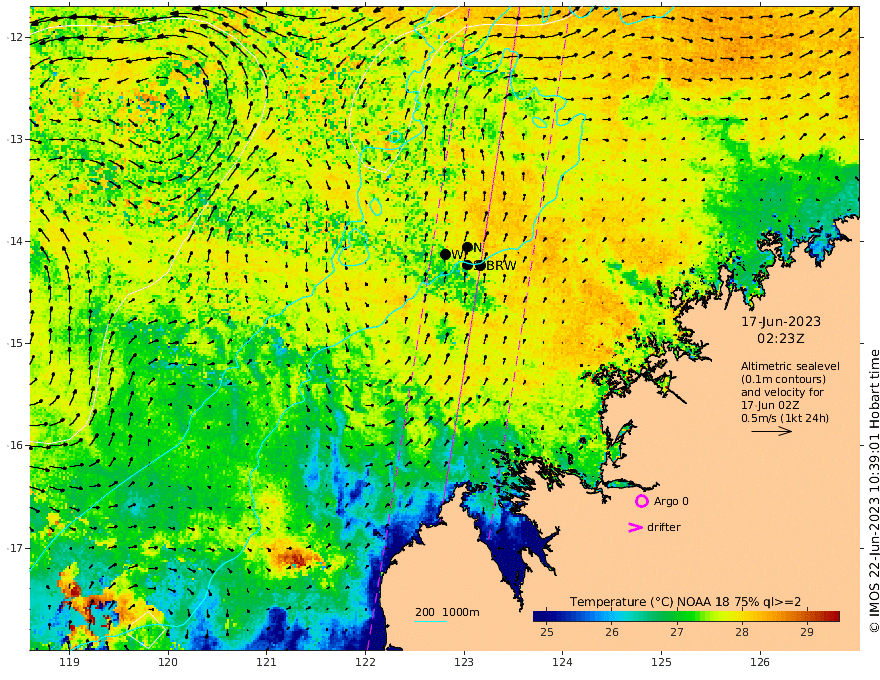The height and width of the screenshot is (680, 880).
Task: Click the black dot left of W label
Action: pyautogui.click(x=446, y=254)
